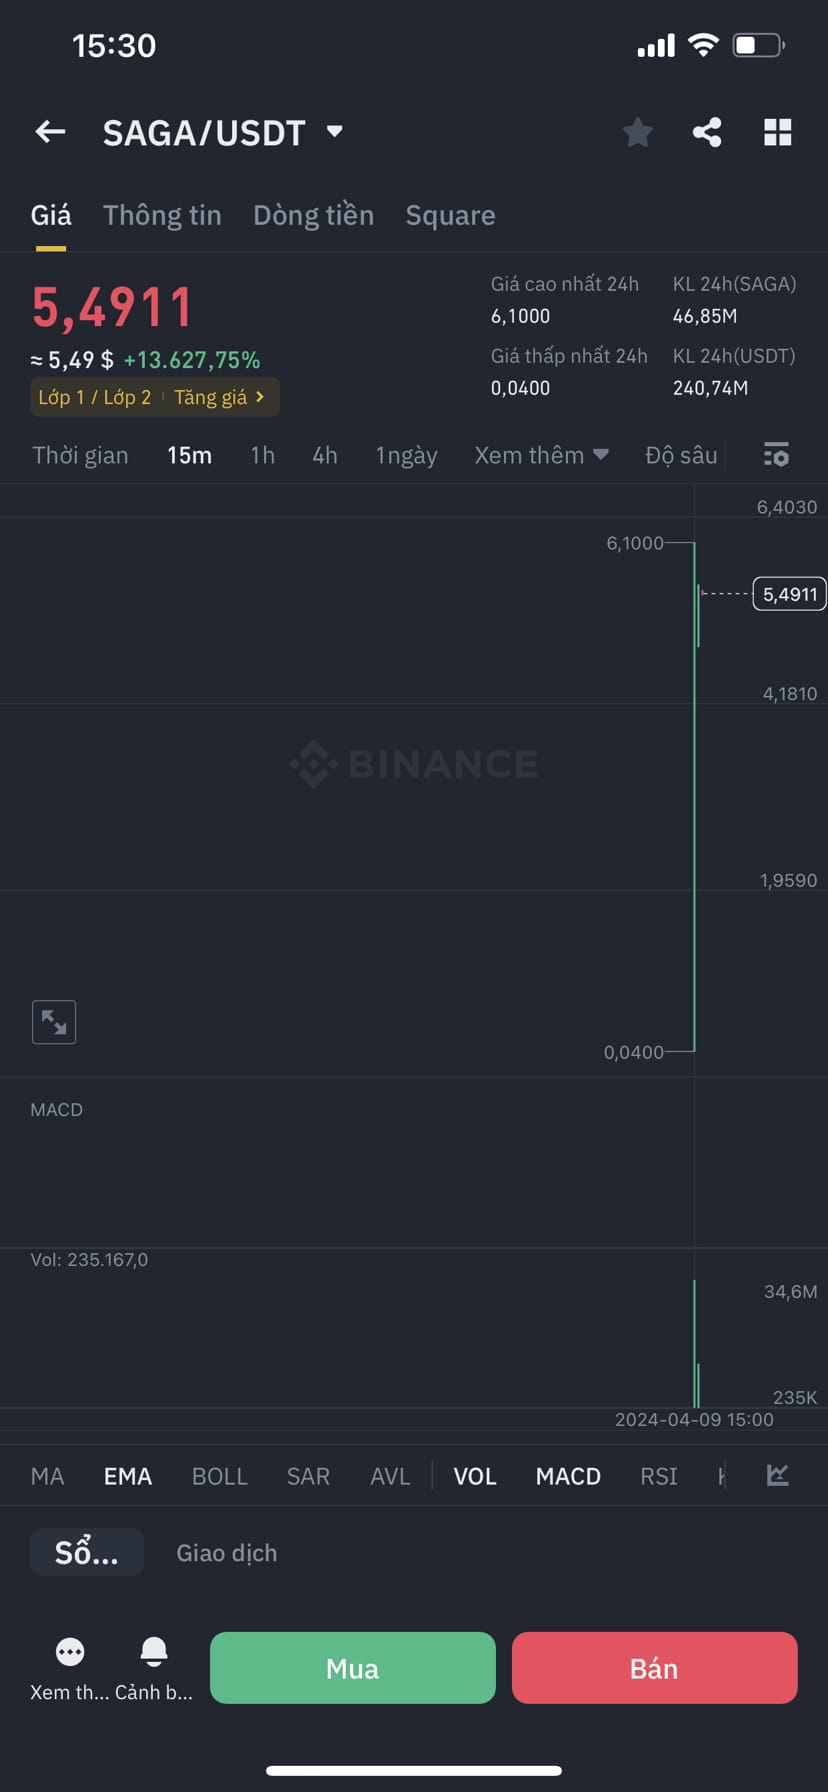Switch to the Thông tin tab
828x1792 pixels.
[162, 215]
